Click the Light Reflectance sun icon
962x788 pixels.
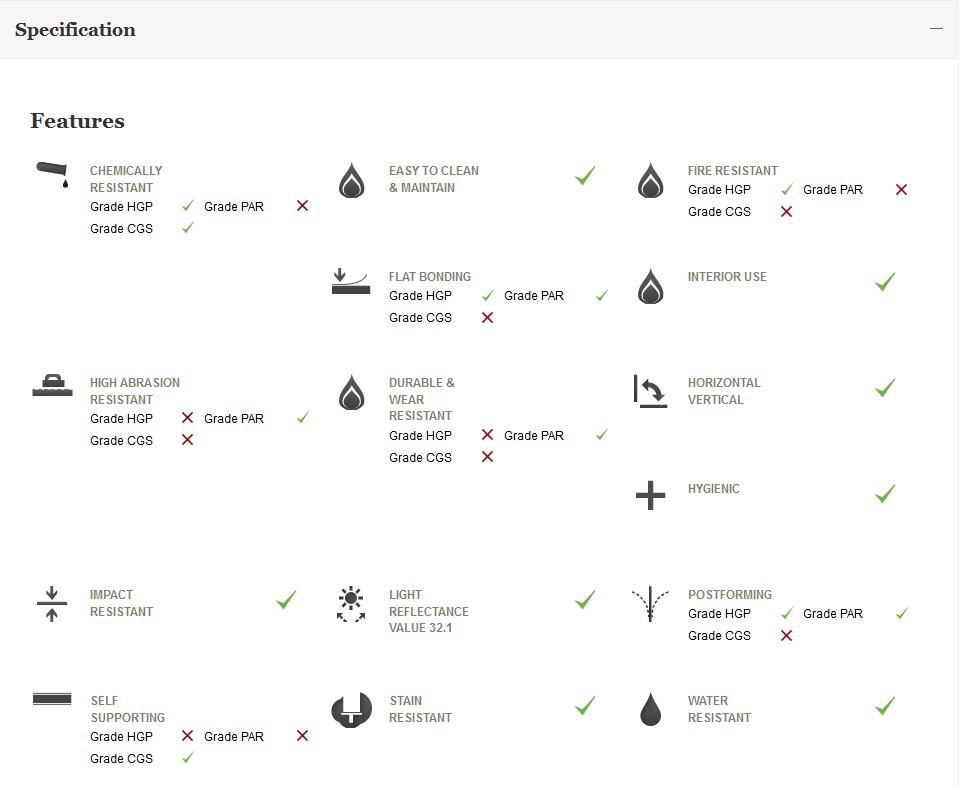351,604
